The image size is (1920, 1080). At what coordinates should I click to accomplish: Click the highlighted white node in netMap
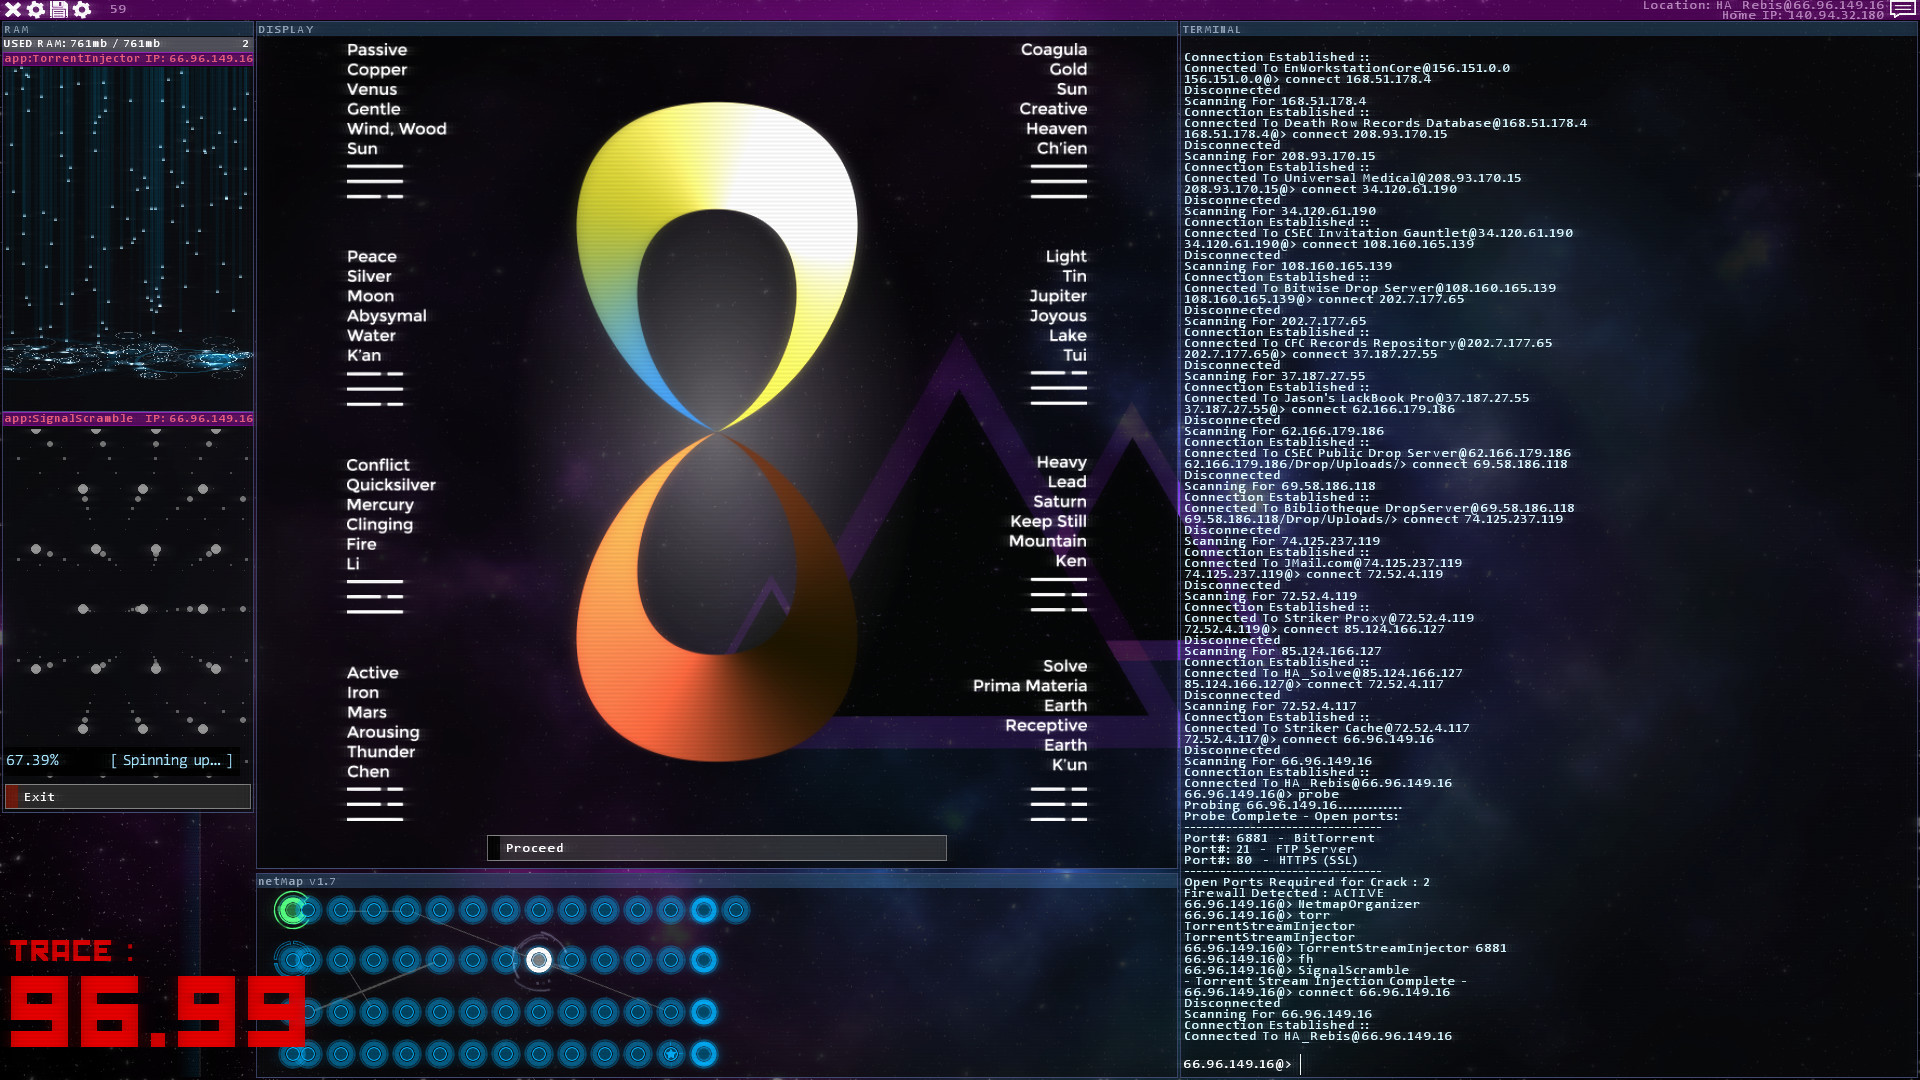[539, 960]
